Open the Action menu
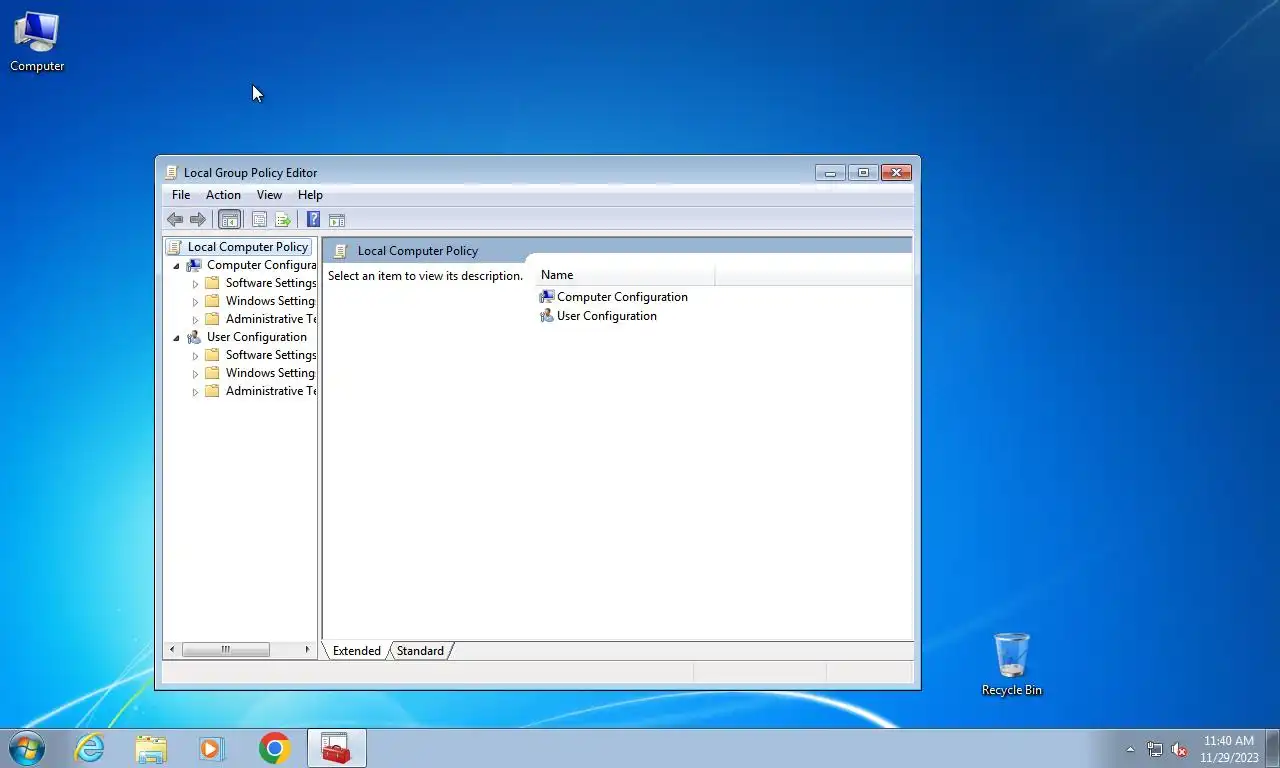Image resolution: width=1280 pixels, height=768 pixels. [223, 195]
